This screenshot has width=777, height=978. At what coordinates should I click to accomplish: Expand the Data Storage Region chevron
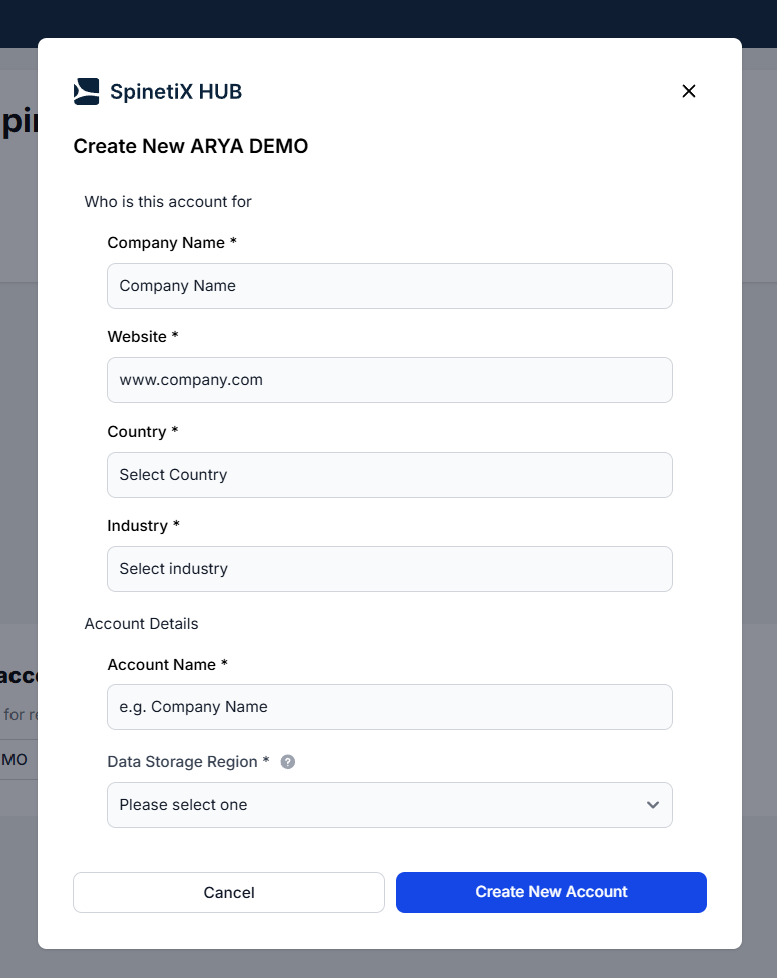(653, 805)
